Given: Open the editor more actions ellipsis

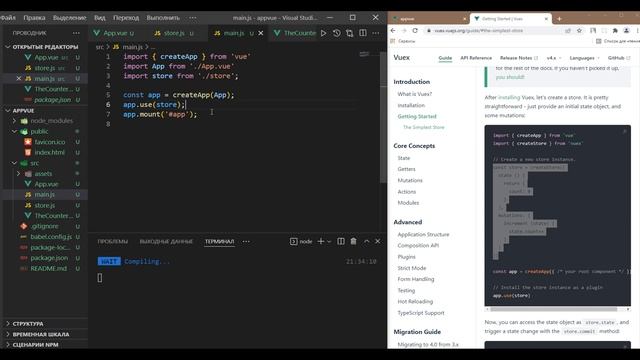Looking at the screenshot, I should pyautogui.click(x=376, y=33).
